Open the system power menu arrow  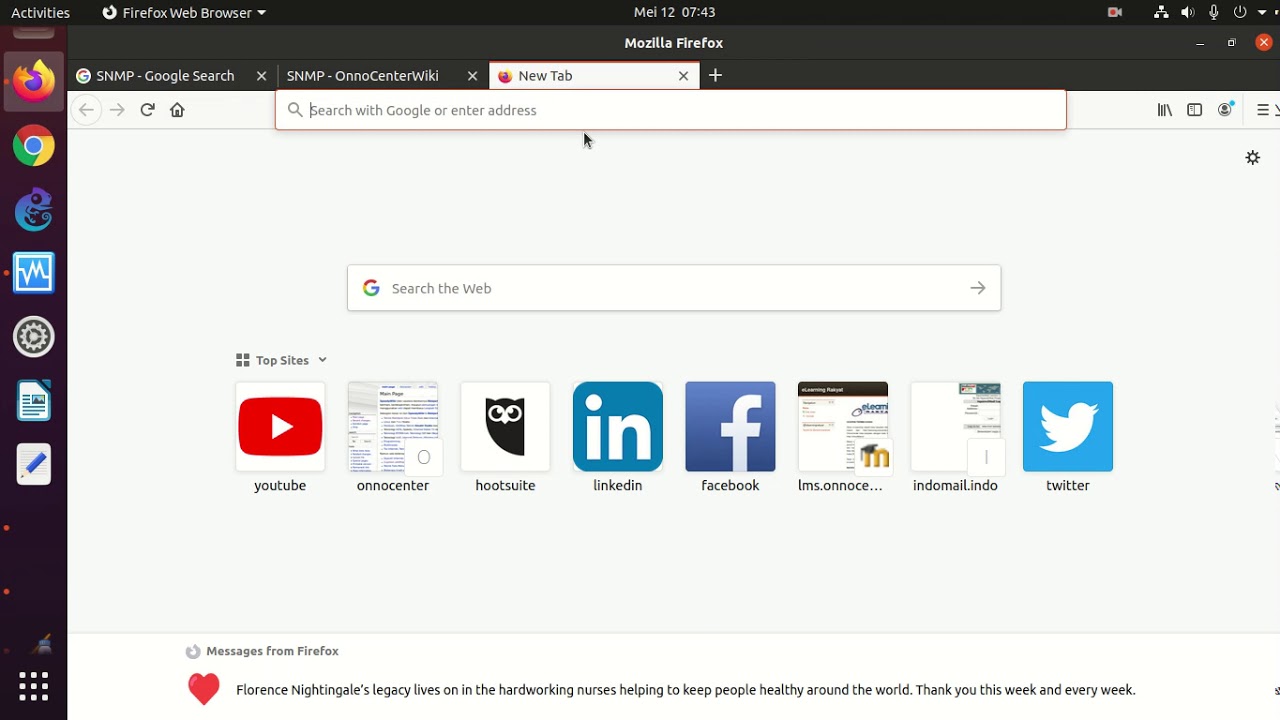pos(1262,12)
